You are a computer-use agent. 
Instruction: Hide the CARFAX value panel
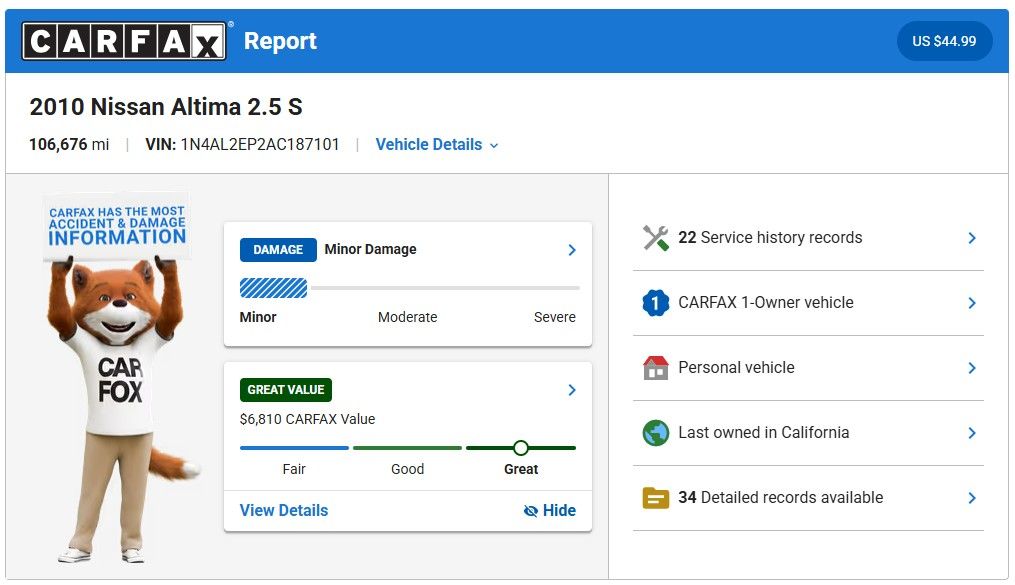point(550,511)
